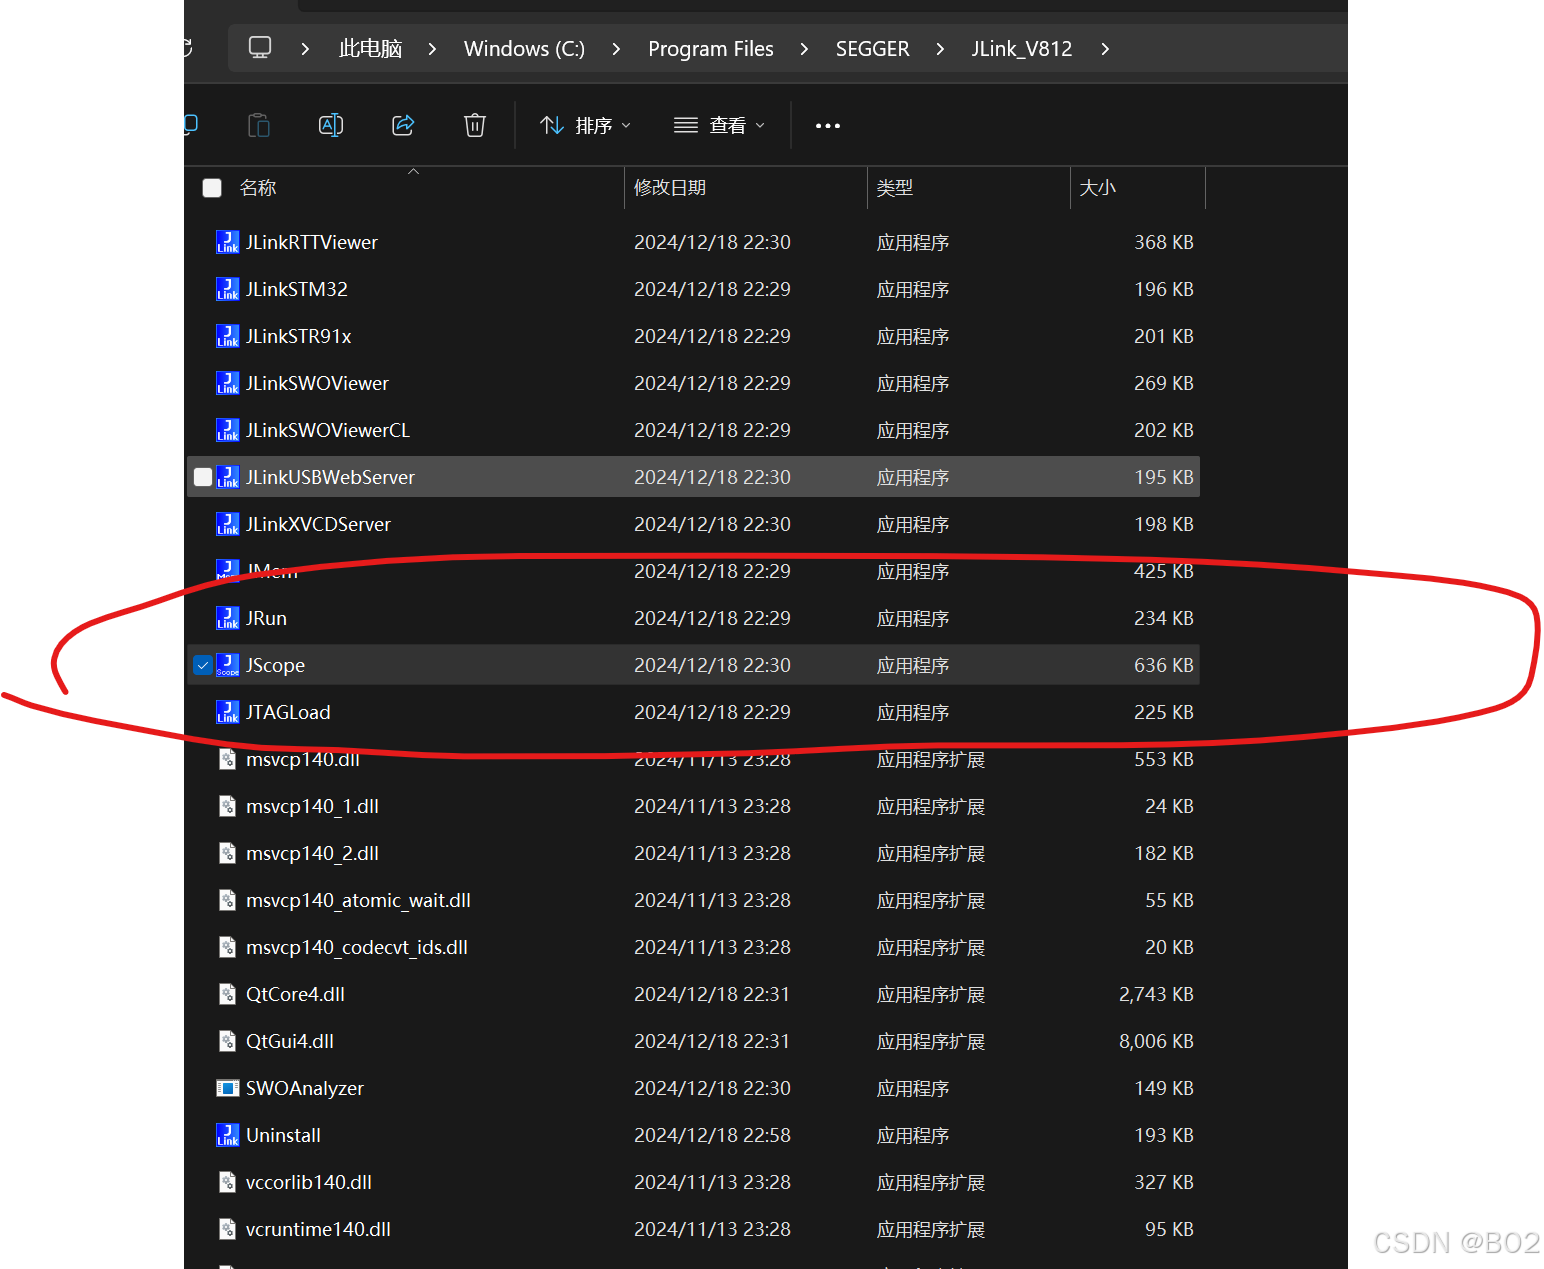Expand chevron after 此电脑 in address bar
The image size is (1544, 1269).
(x=432, y=49)
